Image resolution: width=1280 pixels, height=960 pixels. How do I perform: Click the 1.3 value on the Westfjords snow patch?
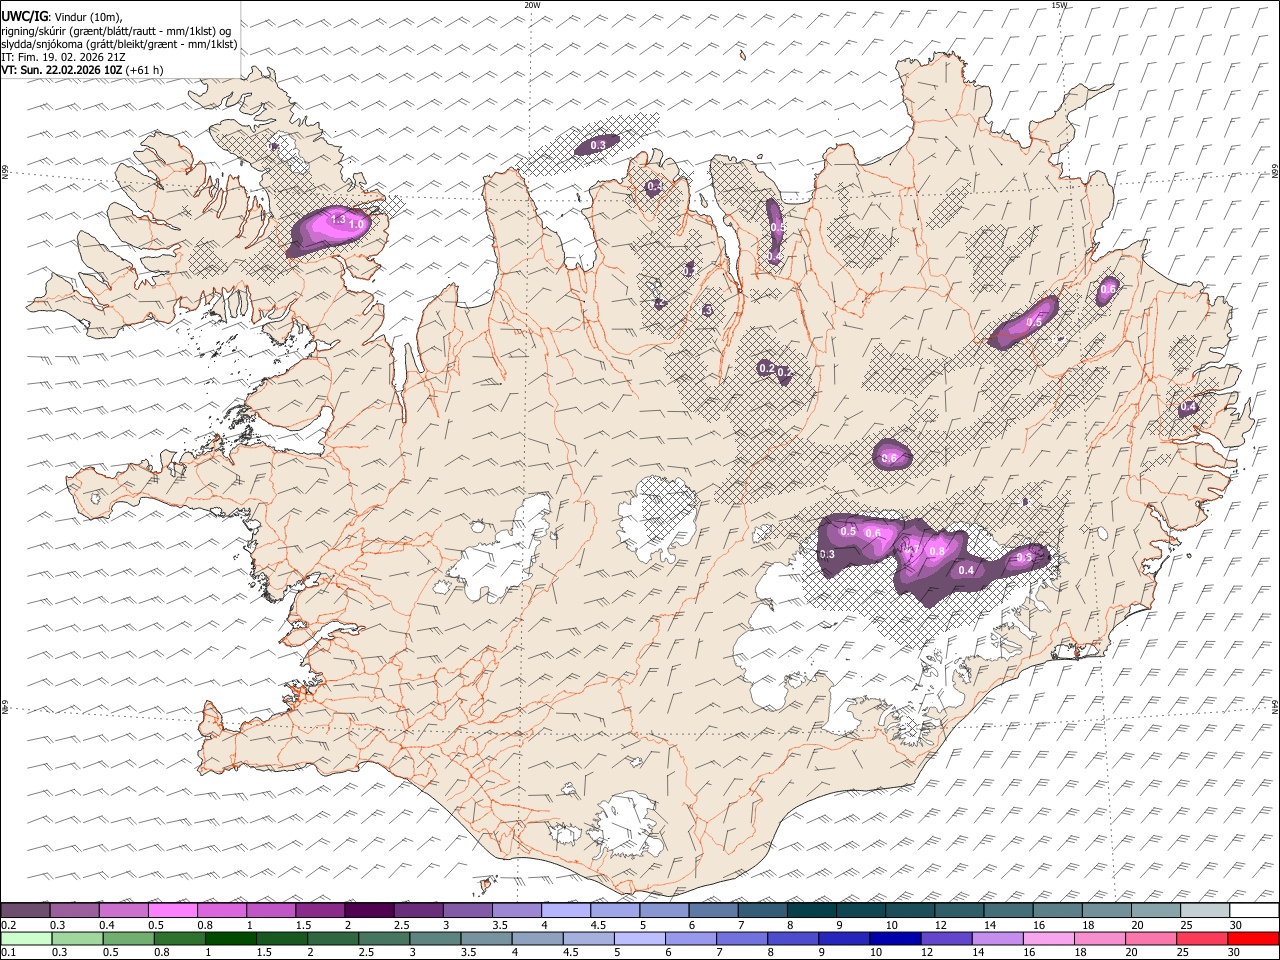[x=337, y=219]
